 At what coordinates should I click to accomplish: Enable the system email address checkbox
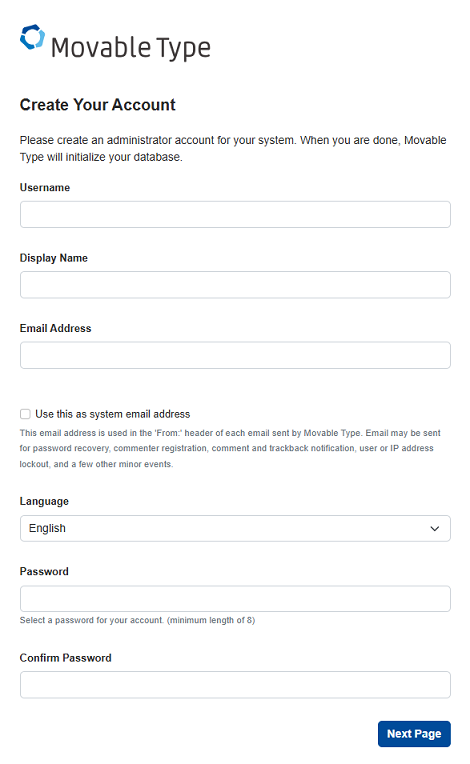click(25, 414)
